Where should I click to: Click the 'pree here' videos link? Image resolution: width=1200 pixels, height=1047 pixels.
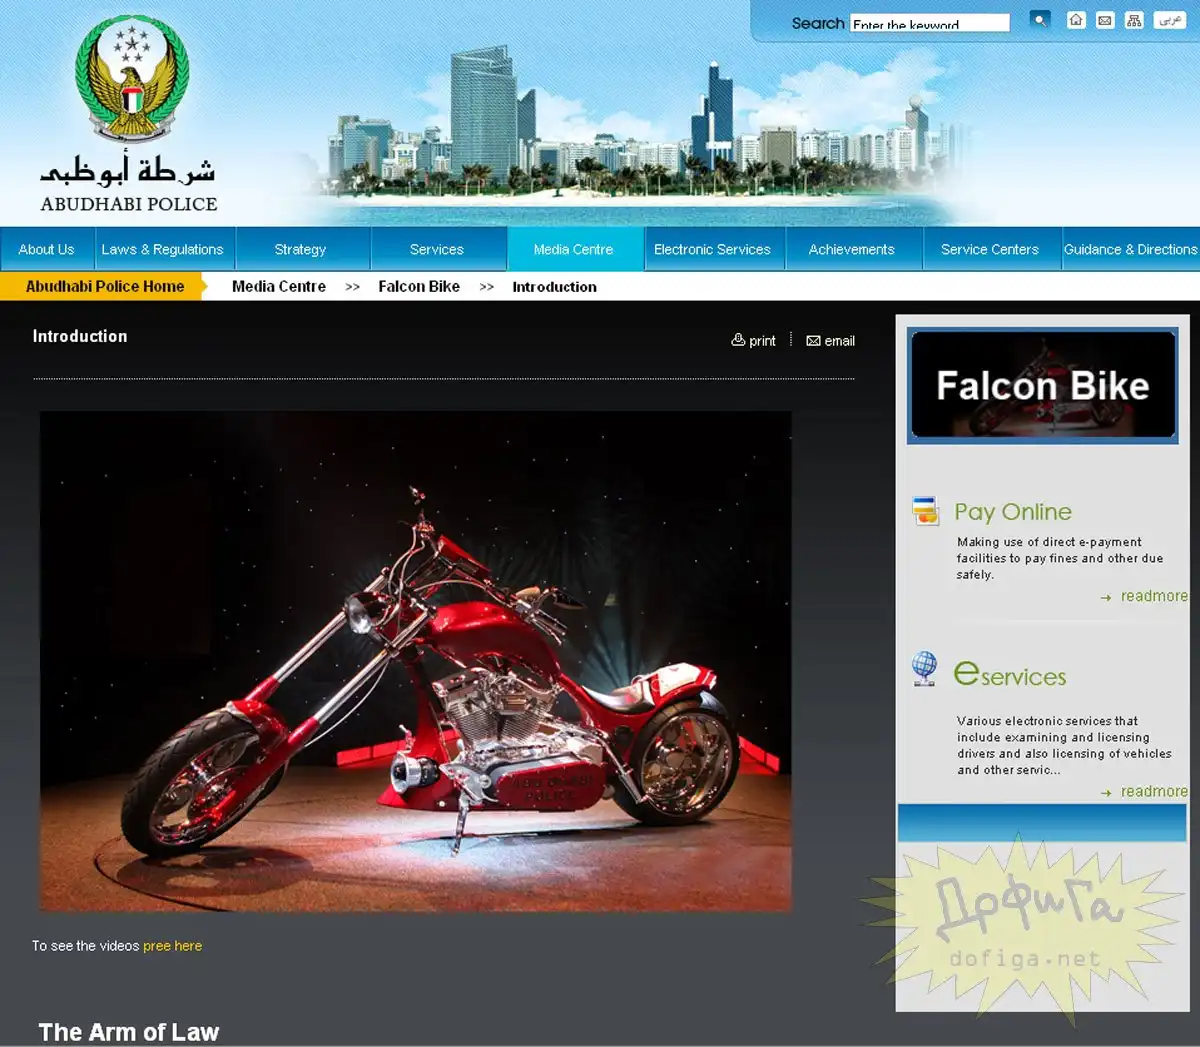click(172, 946)
